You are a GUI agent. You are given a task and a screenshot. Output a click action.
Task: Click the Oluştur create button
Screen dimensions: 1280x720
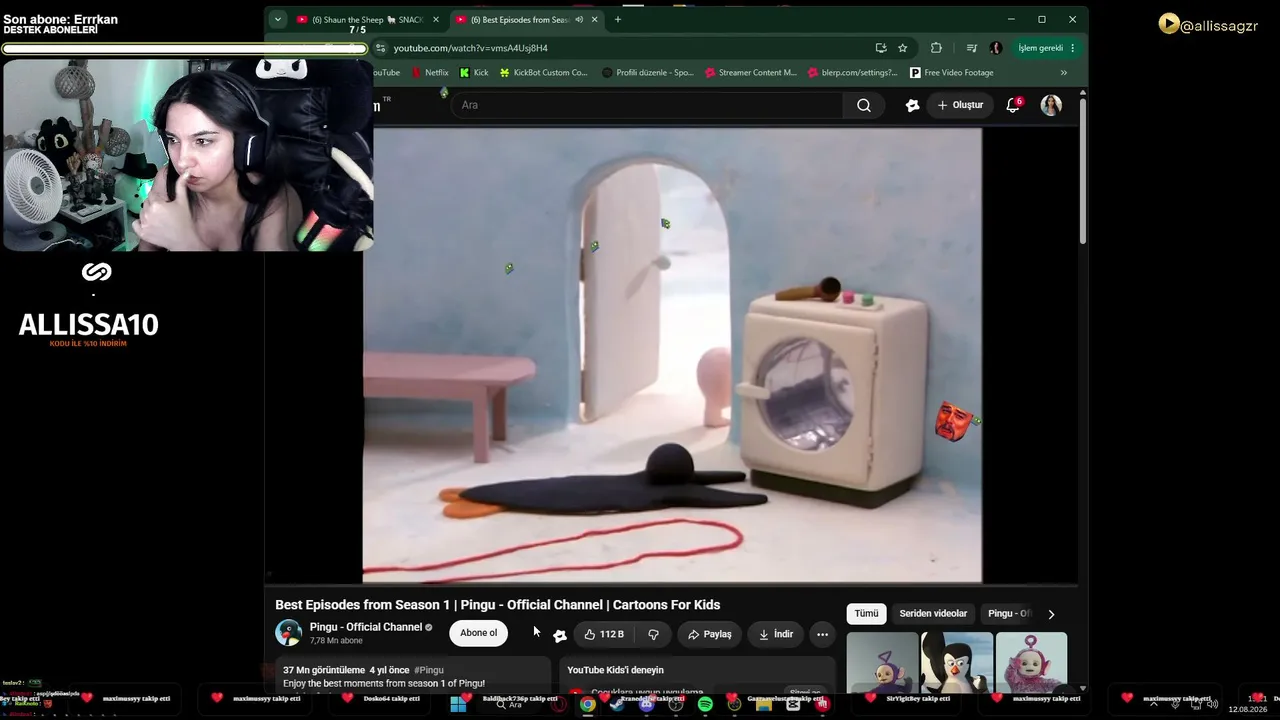961,105
